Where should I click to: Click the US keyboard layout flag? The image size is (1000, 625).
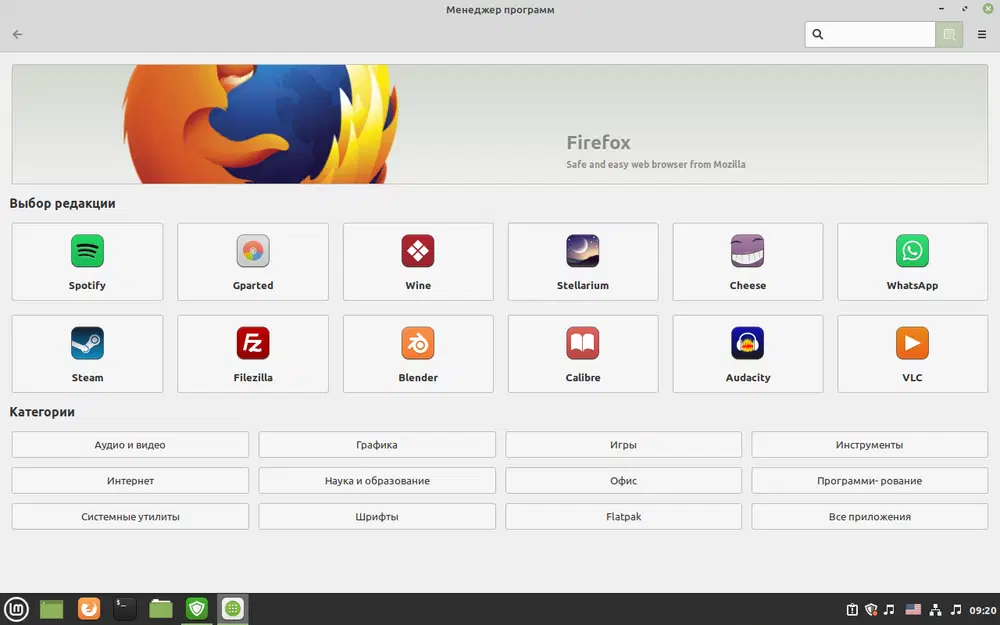[x=913, y=610]
